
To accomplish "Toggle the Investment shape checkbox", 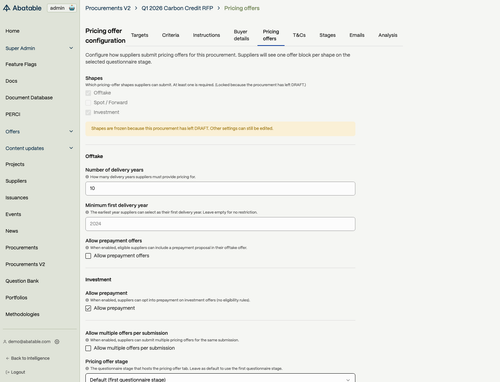I will (88, 112).
